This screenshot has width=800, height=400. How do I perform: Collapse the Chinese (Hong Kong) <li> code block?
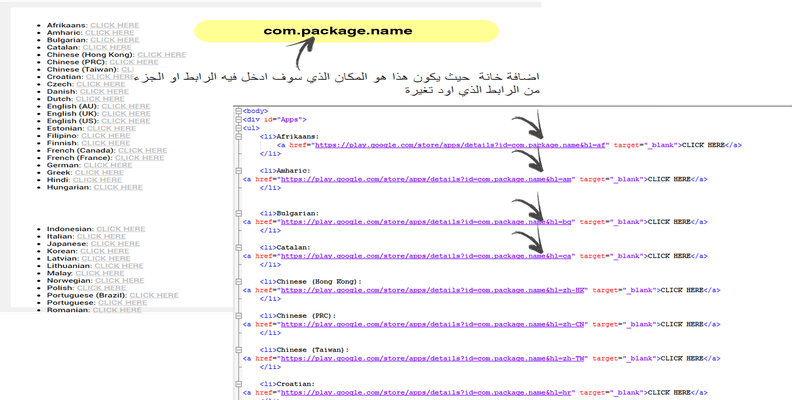coord(238,282)
